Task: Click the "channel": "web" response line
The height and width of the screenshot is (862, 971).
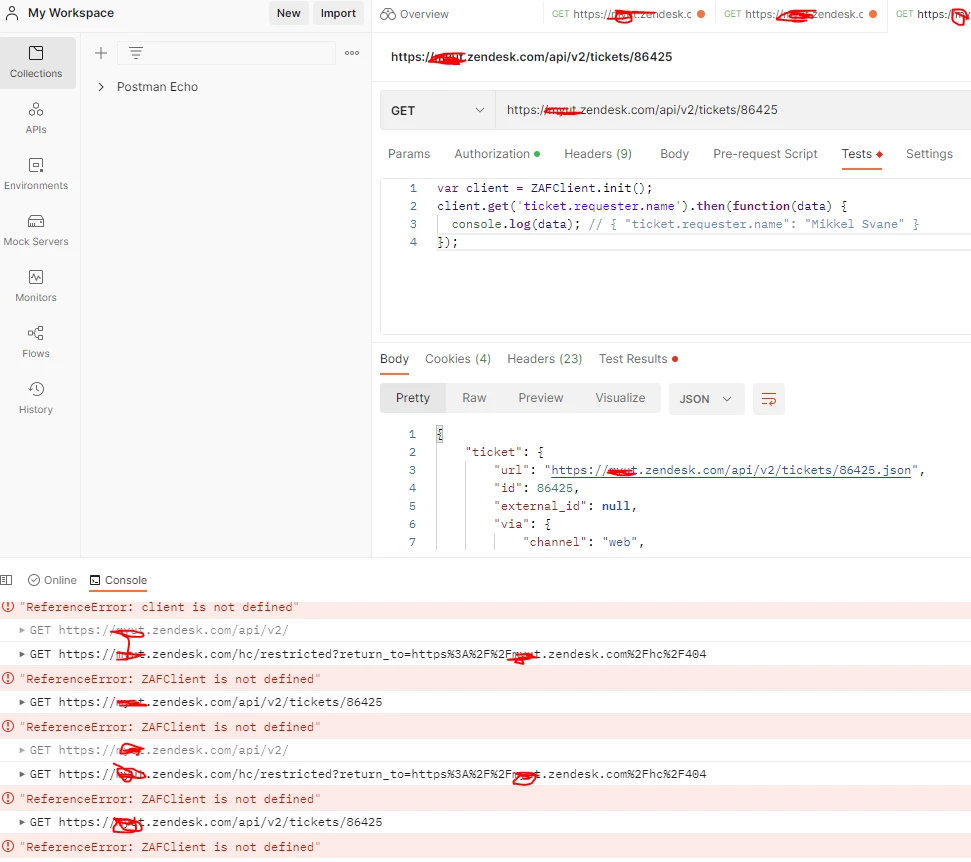Action: click(583, 542)
